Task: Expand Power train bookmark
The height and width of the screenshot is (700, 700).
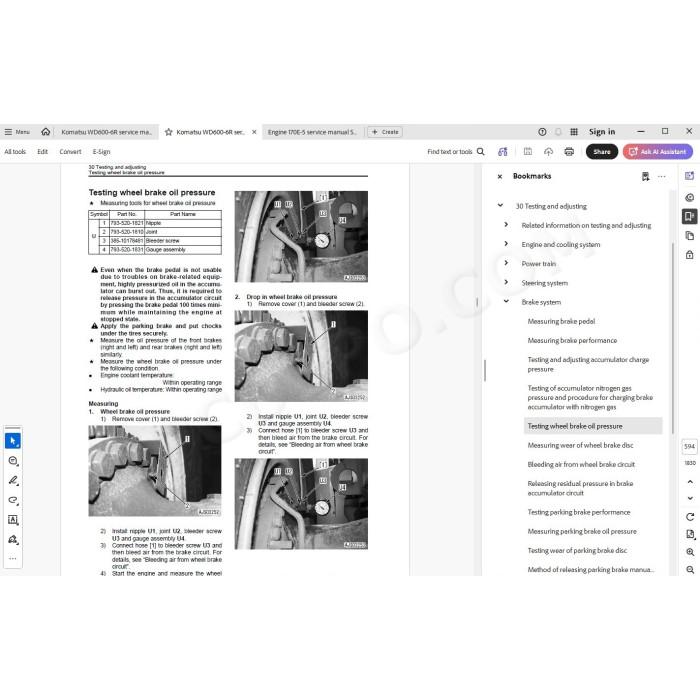Action: [506, 263]
